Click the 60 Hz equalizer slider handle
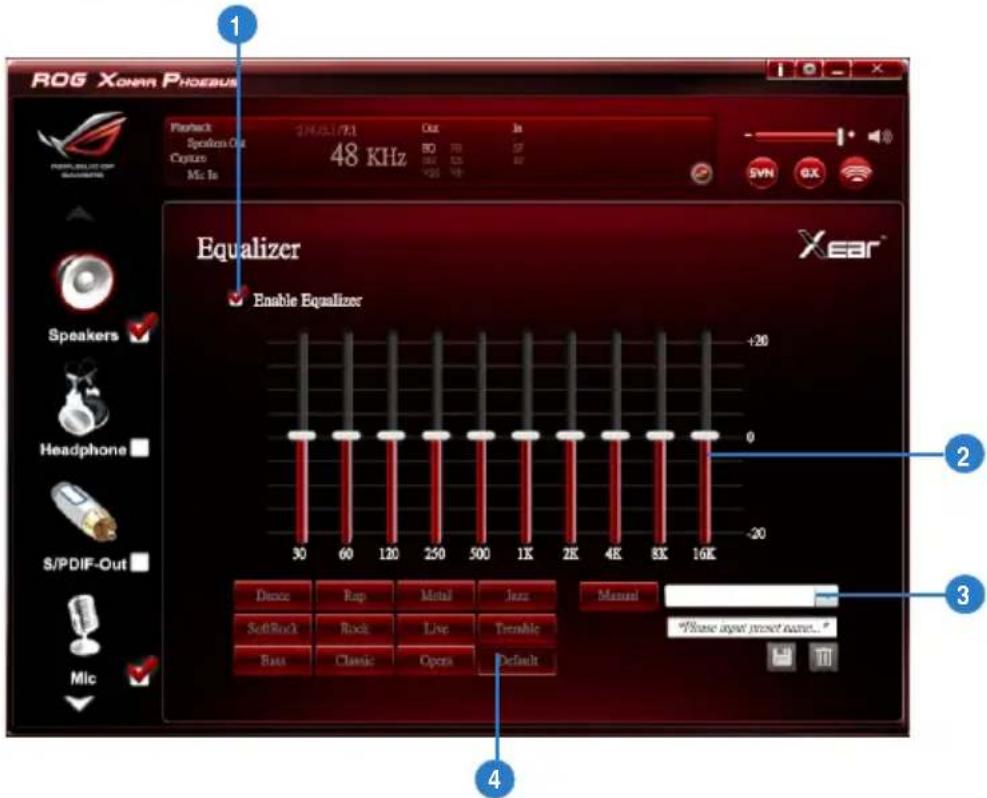This screenshot has height=798, width=987. pos(346,436)
